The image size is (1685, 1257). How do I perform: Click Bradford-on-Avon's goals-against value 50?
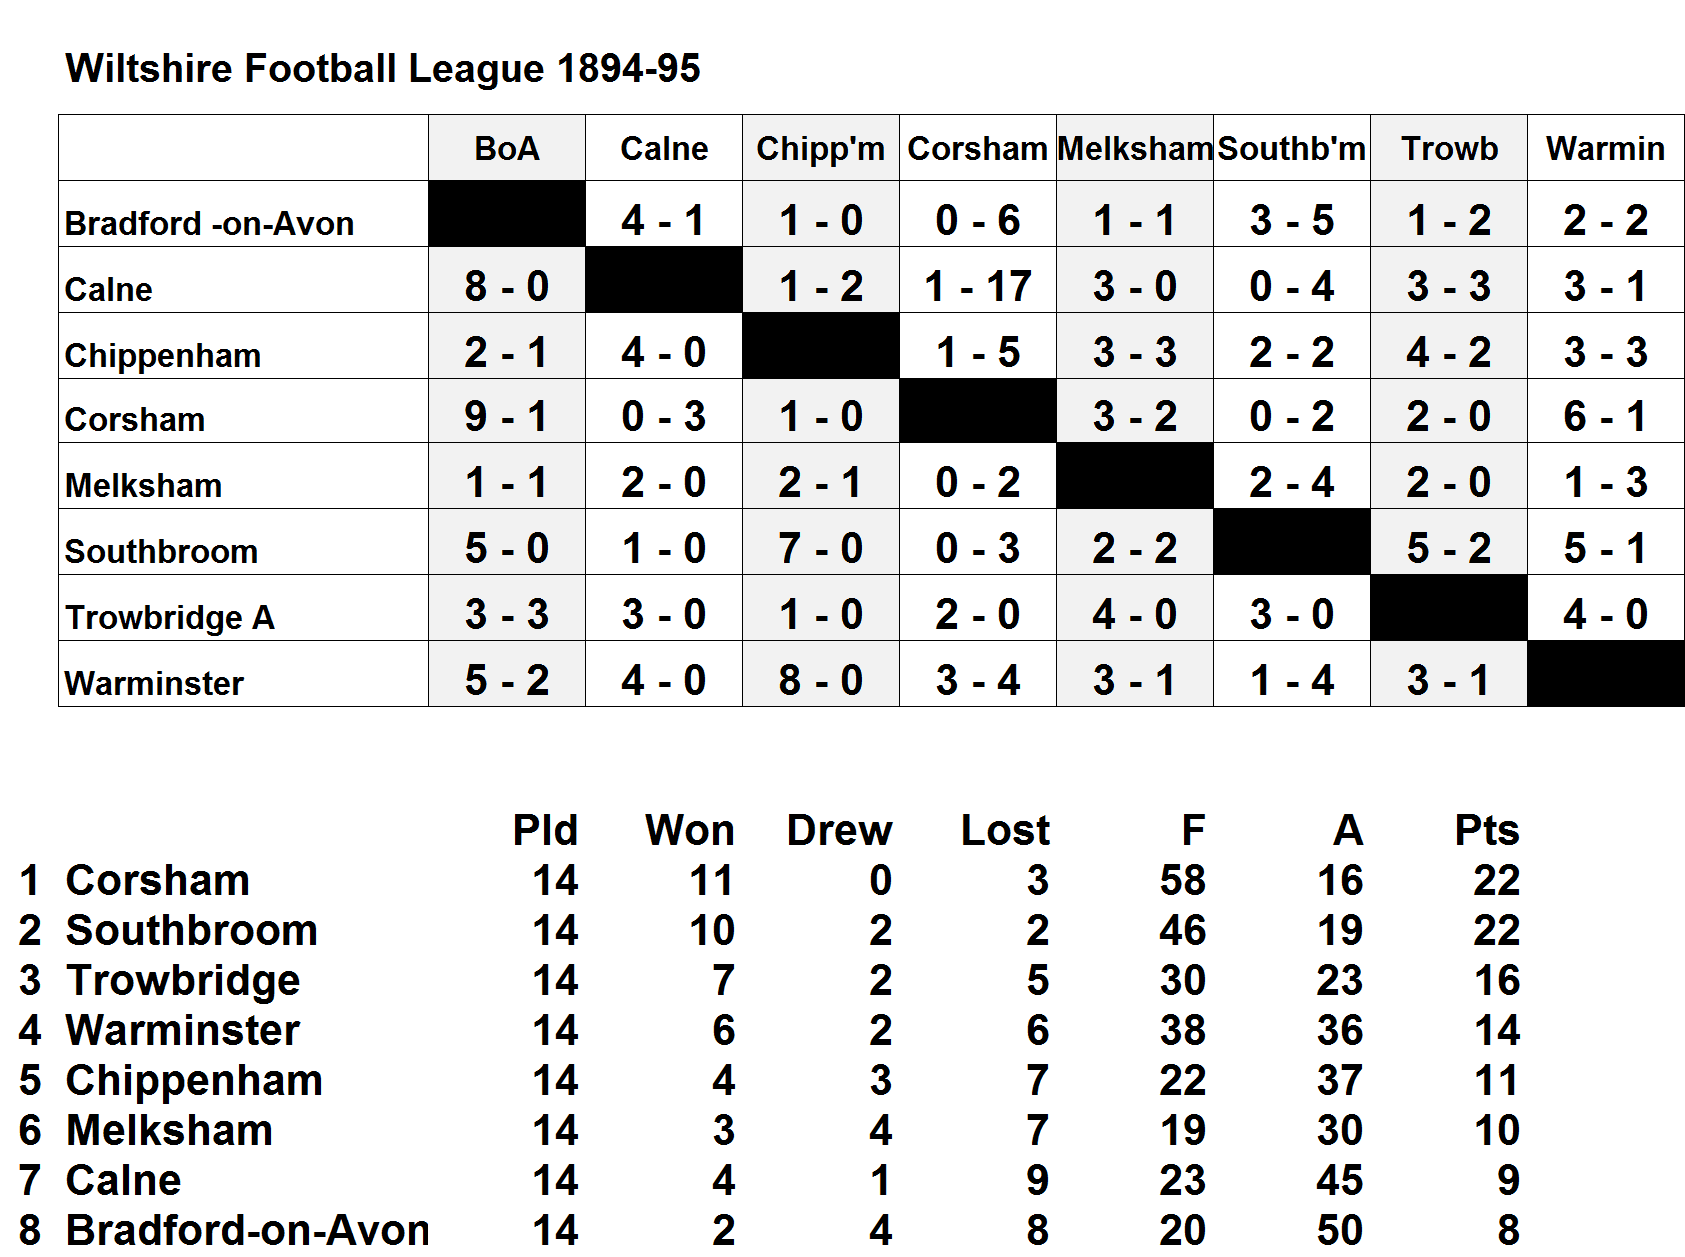(1339, 1230)
